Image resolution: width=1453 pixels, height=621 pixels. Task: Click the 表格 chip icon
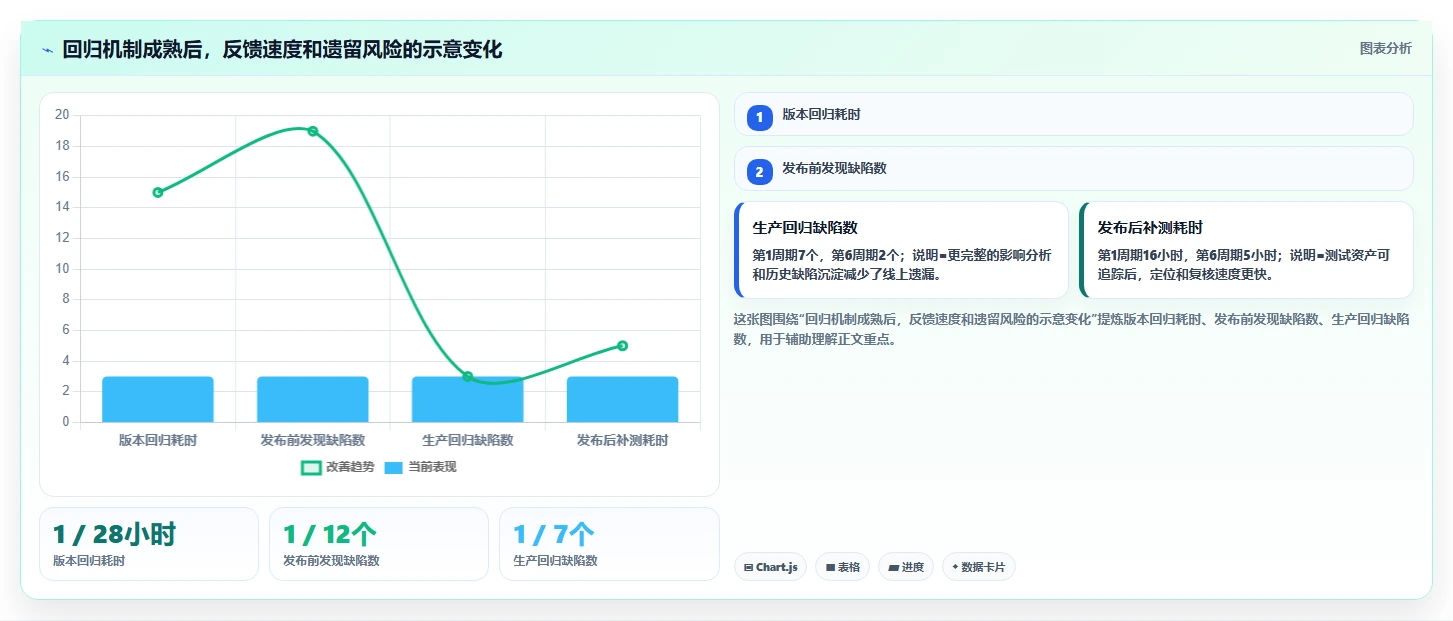830,567
